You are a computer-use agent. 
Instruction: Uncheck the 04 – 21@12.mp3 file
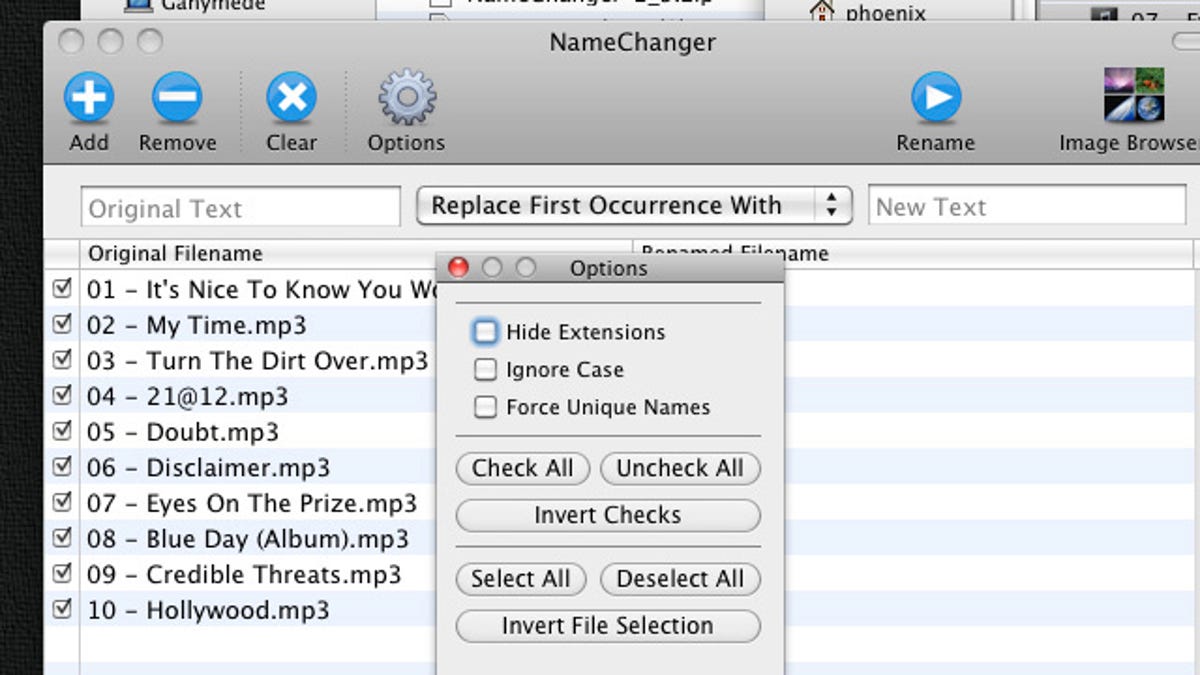coord(63,395)
